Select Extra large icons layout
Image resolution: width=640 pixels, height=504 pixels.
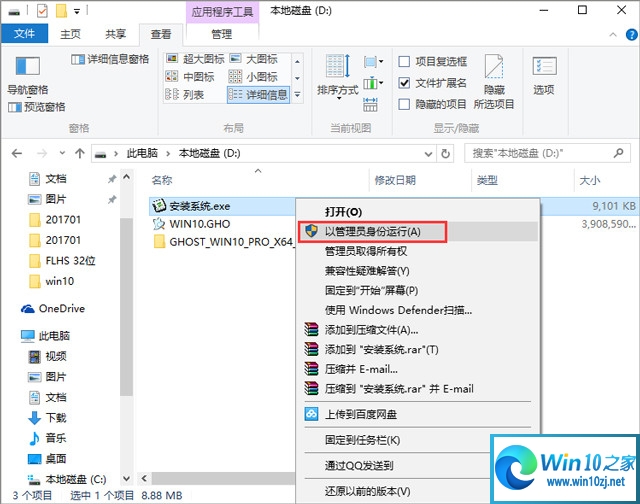(x=196, y=59)
